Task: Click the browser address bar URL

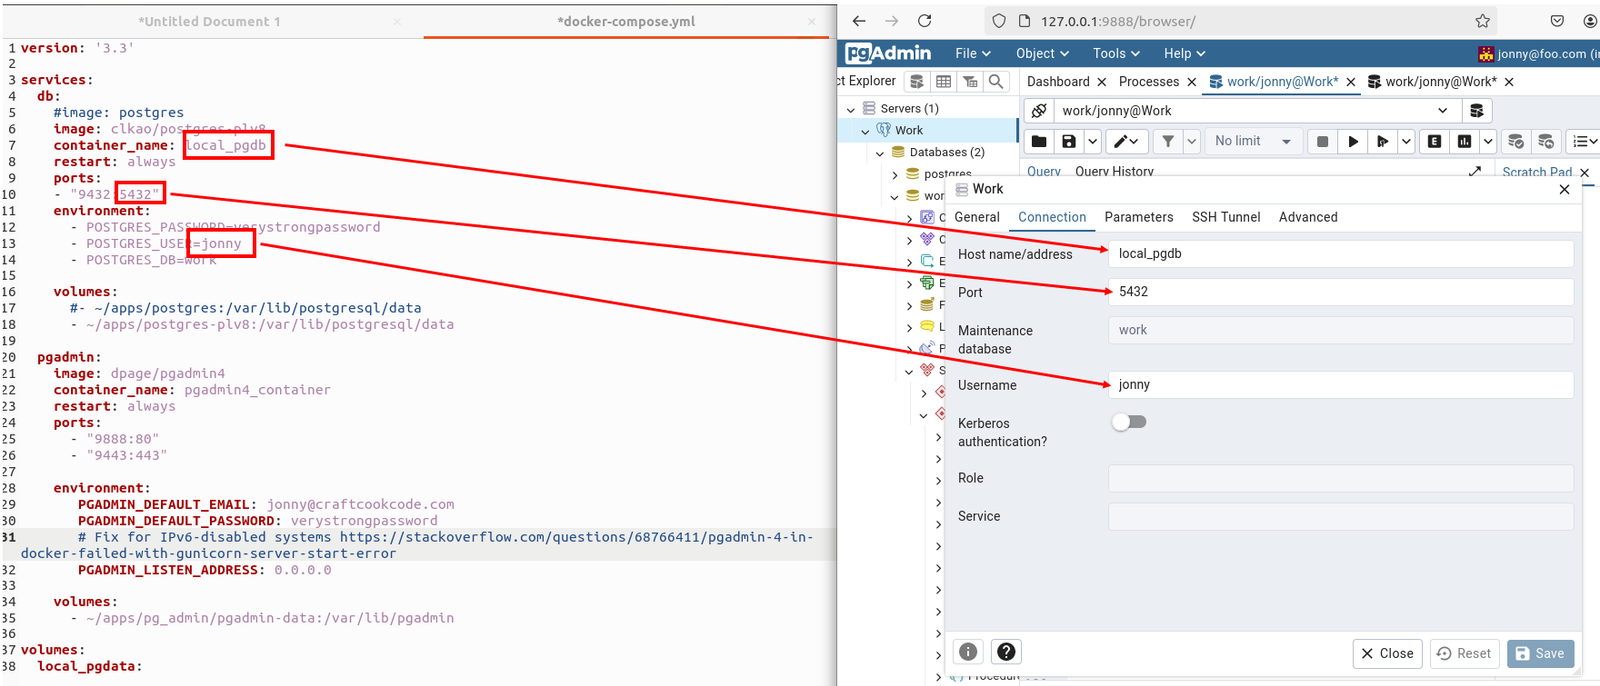Action: coord(1118,21)
